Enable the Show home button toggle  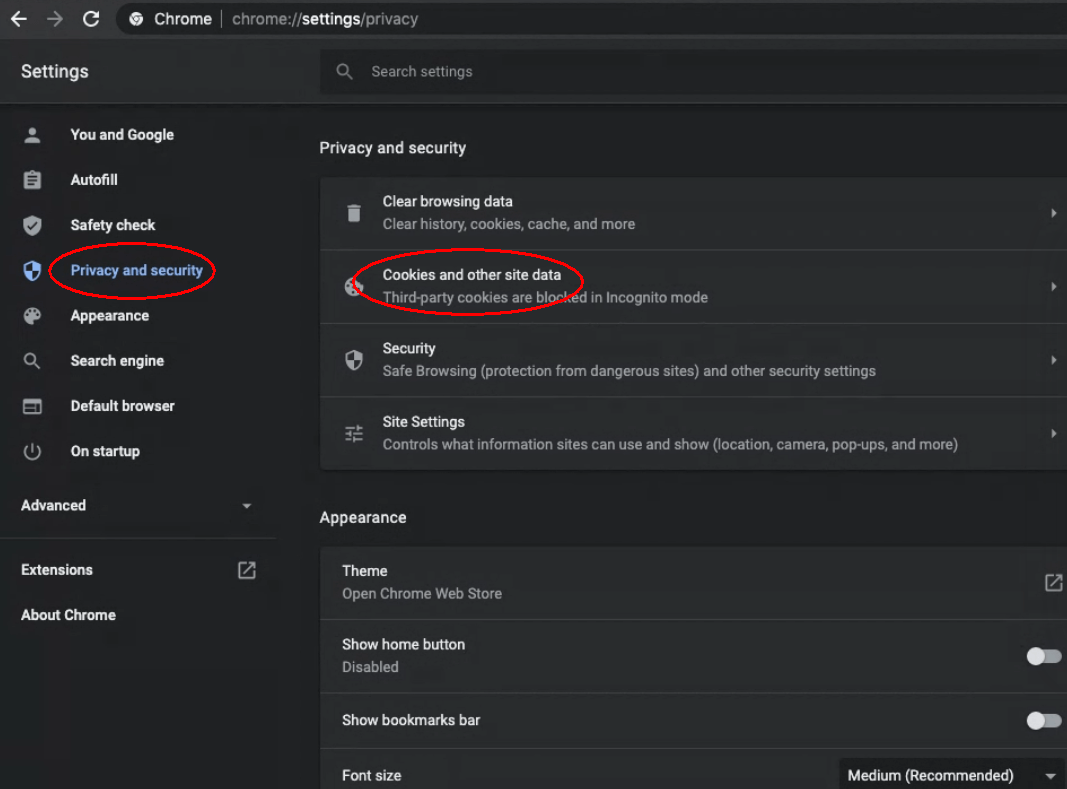(x=1043, y=656)
